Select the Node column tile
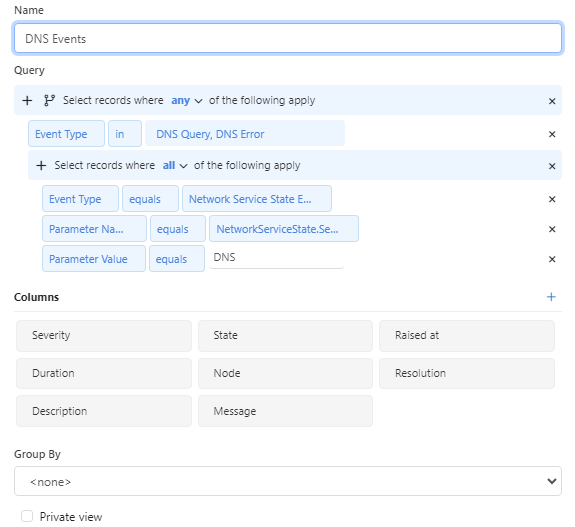Screen dimensions: 575x527 point(285,373)
